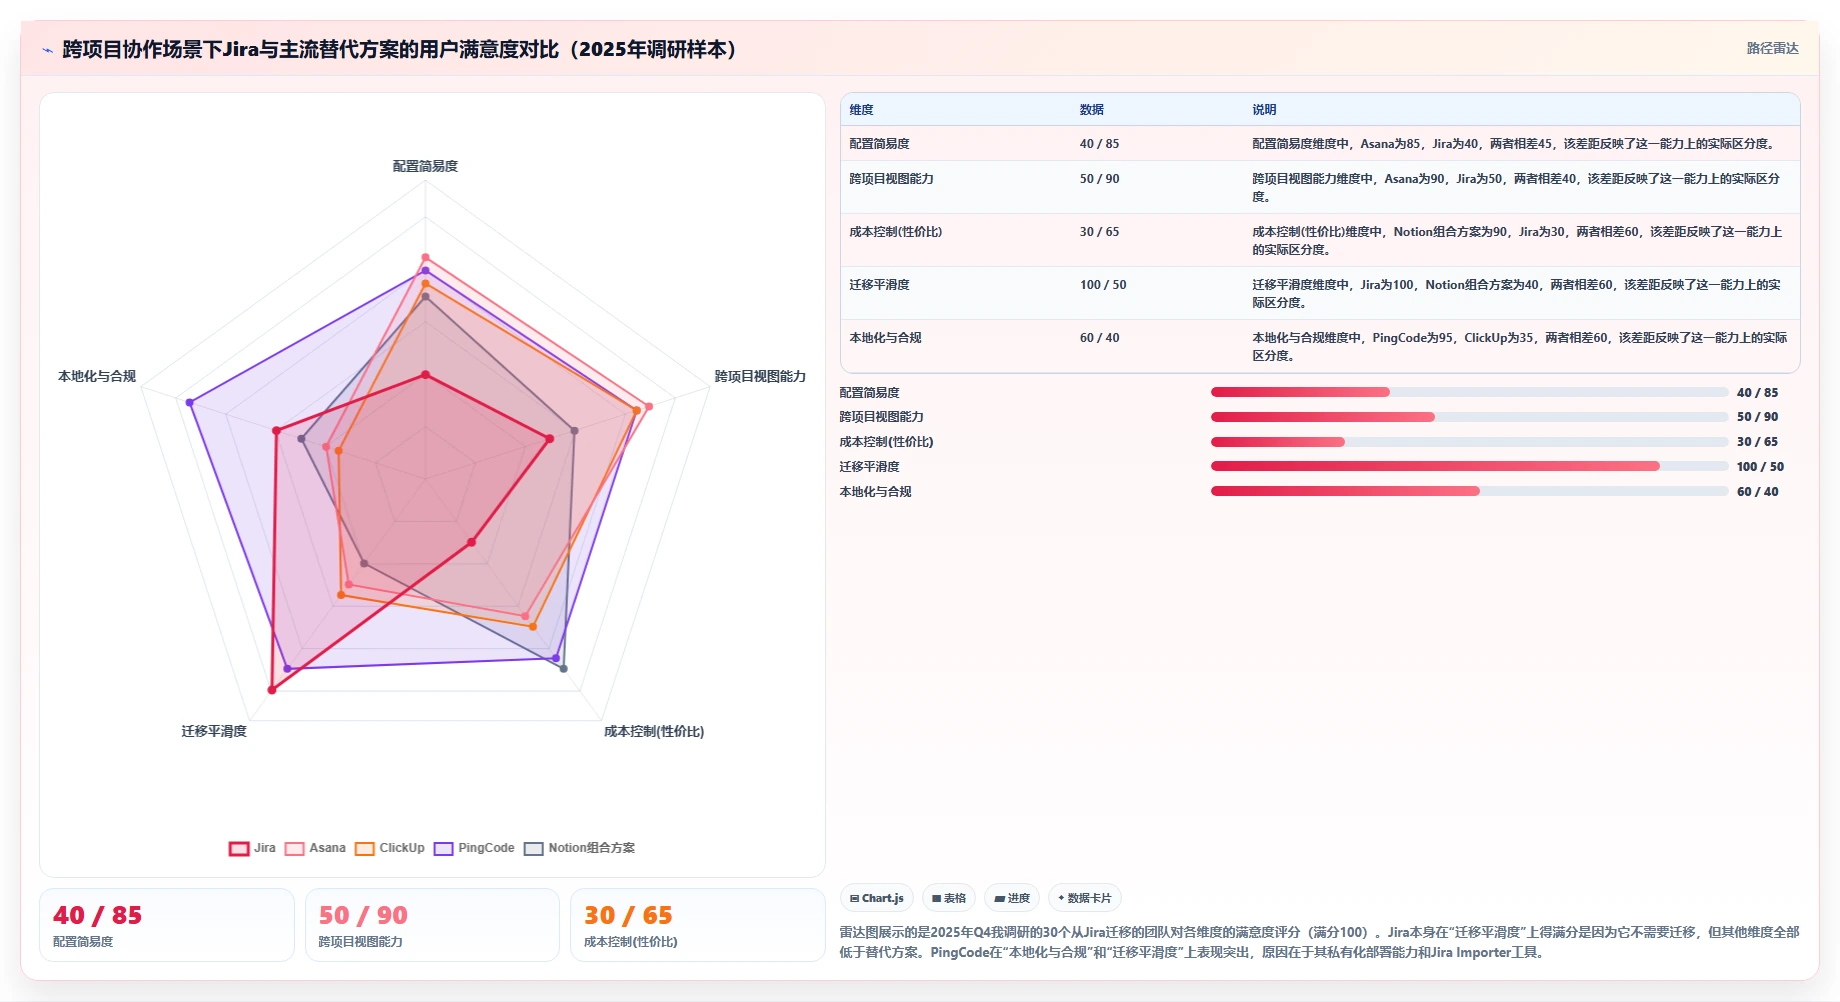Select the 本地化与合规 progress bar

[1469, 491]
